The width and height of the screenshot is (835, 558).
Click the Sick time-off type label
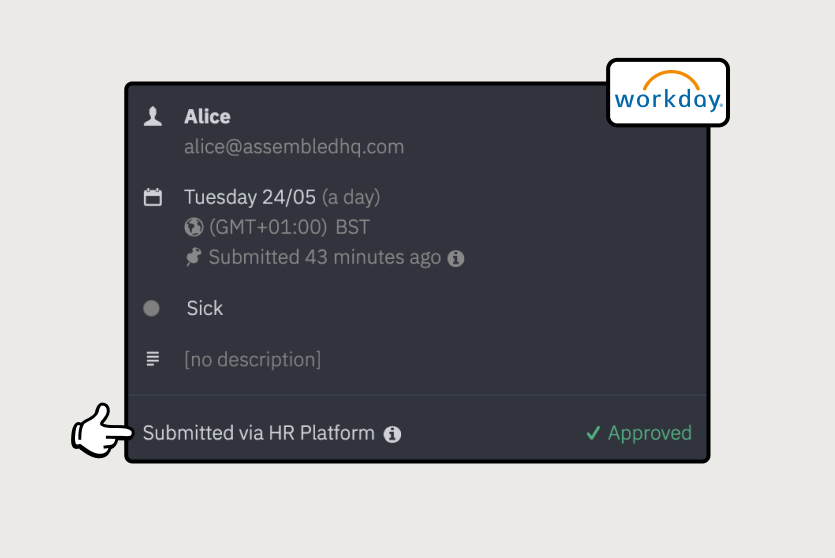[x=205, y=308]
